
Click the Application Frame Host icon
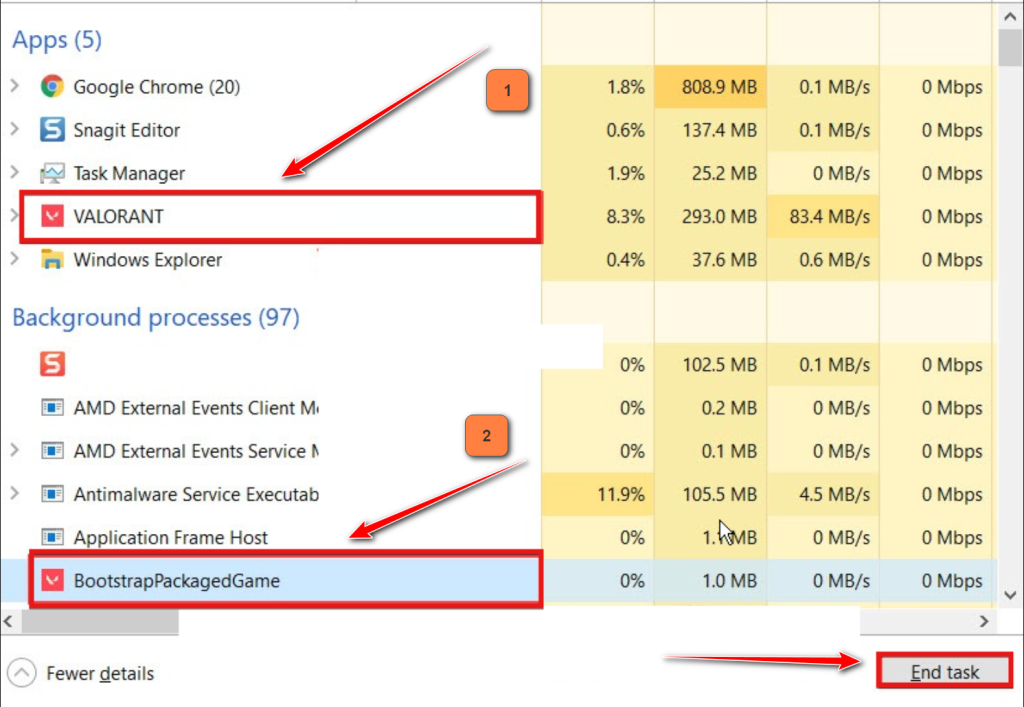tap(52, 537)
